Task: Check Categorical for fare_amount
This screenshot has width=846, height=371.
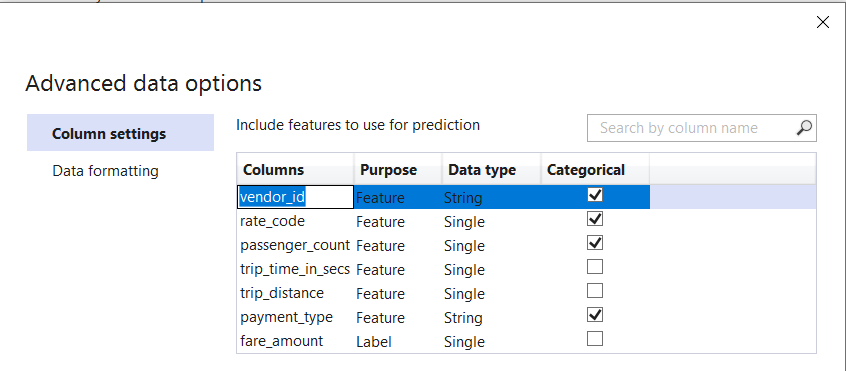Action: [595, 339]
